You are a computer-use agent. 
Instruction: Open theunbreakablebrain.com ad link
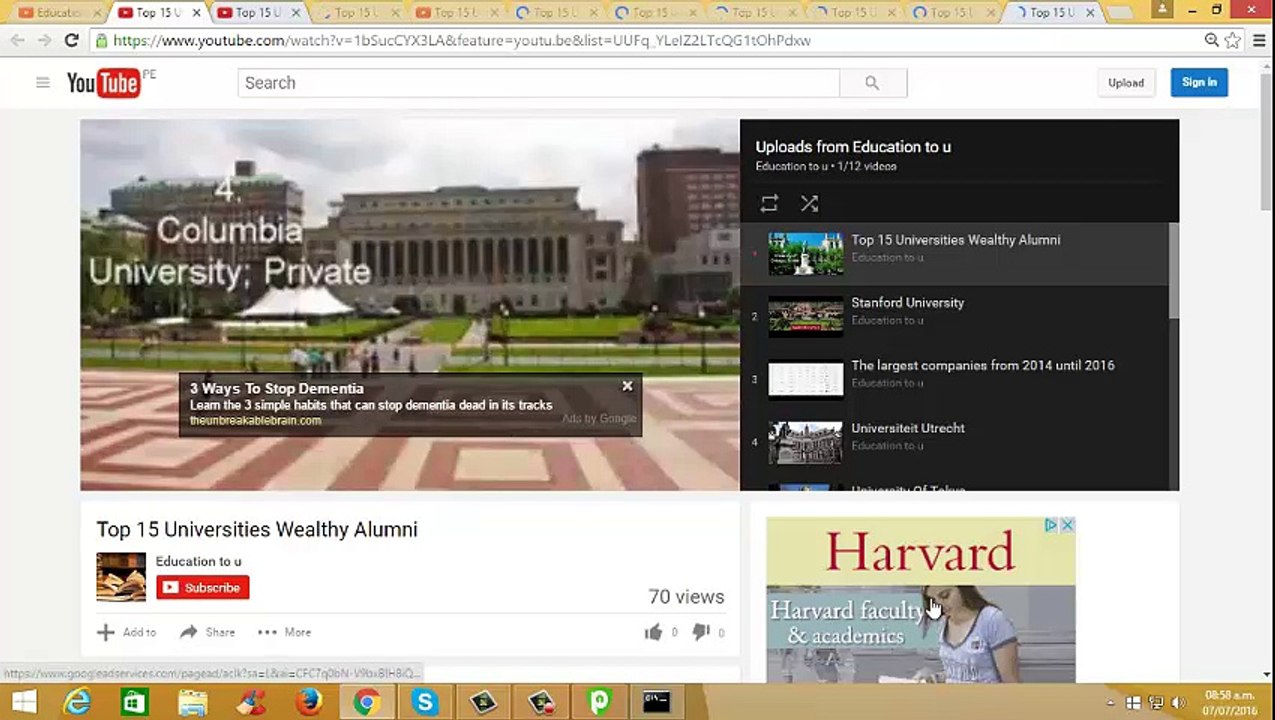coord(255,421)
